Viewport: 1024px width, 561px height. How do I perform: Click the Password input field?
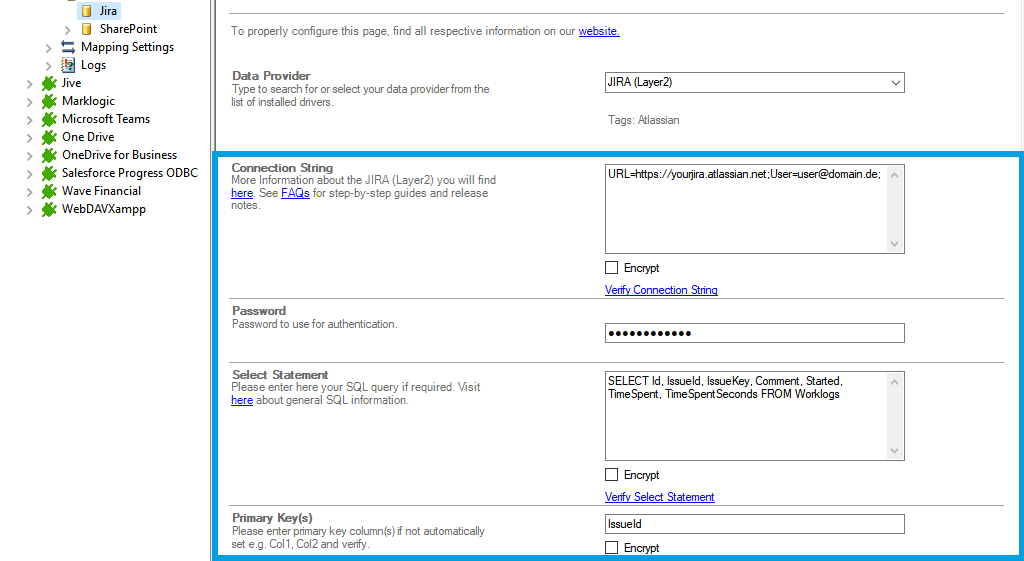pos(754,333)
